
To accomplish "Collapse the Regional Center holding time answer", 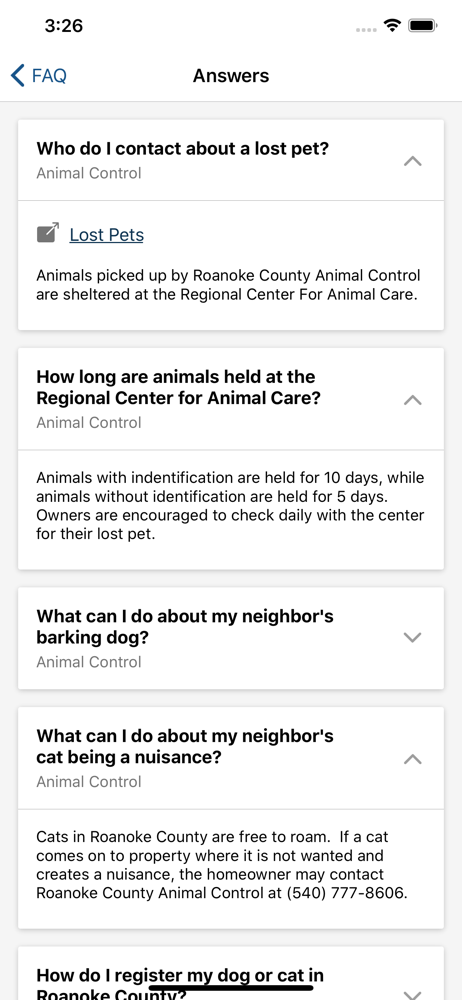I will 413,400.
